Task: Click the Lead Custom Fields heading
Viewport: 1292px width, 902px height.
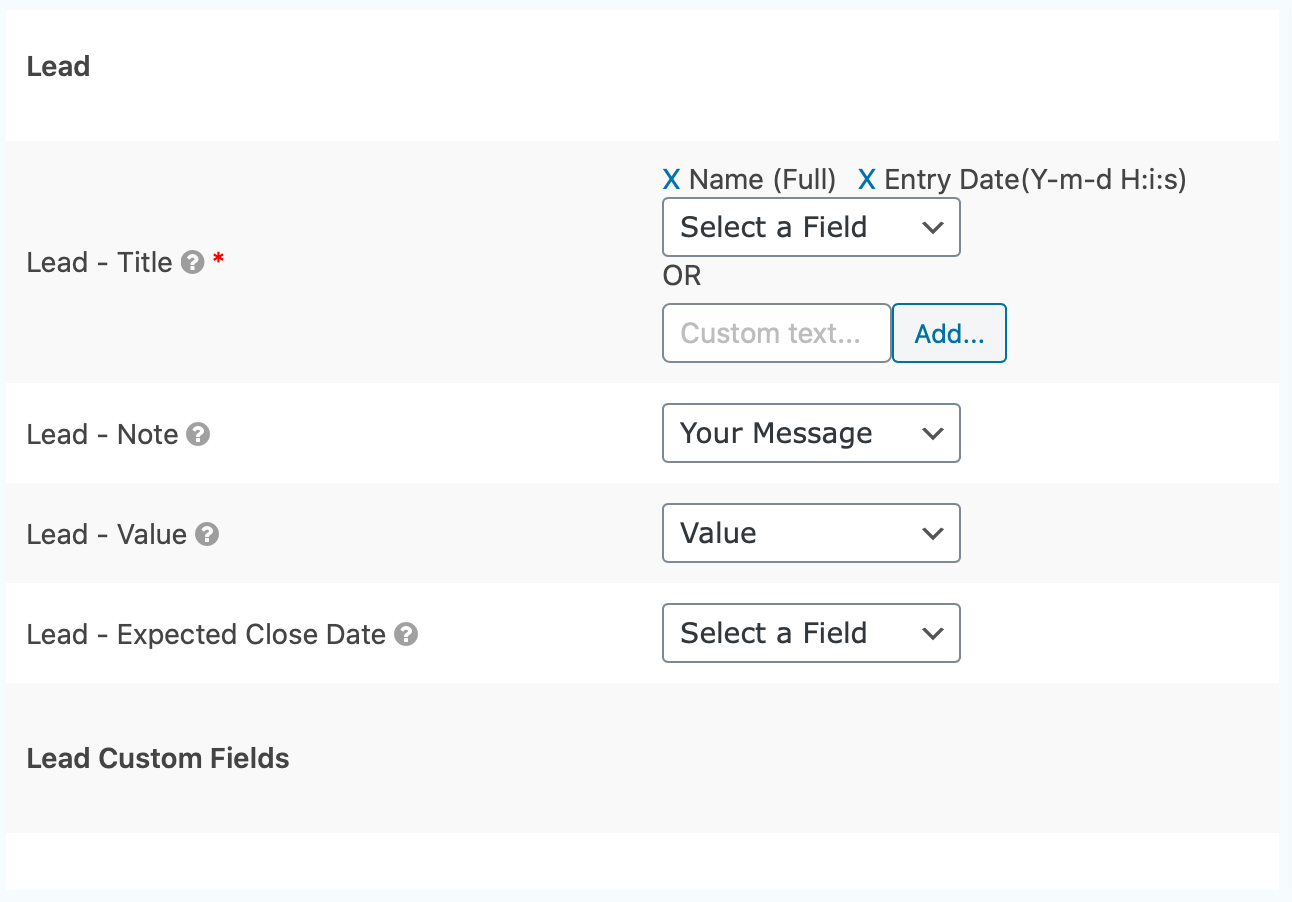Action: (158, 758)
